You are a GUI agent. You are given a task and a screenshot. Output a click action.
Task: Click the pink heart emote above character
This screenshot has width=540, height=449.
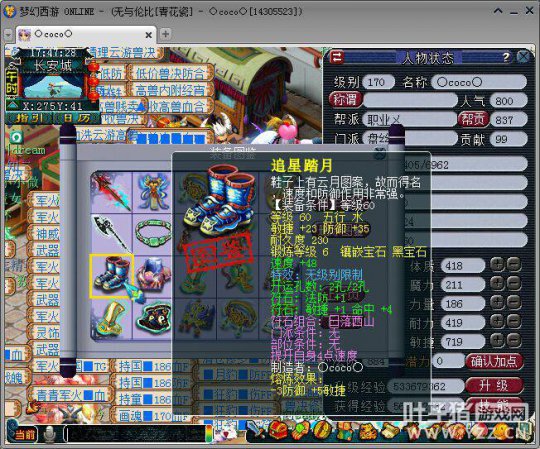click(x=288, y=131)
